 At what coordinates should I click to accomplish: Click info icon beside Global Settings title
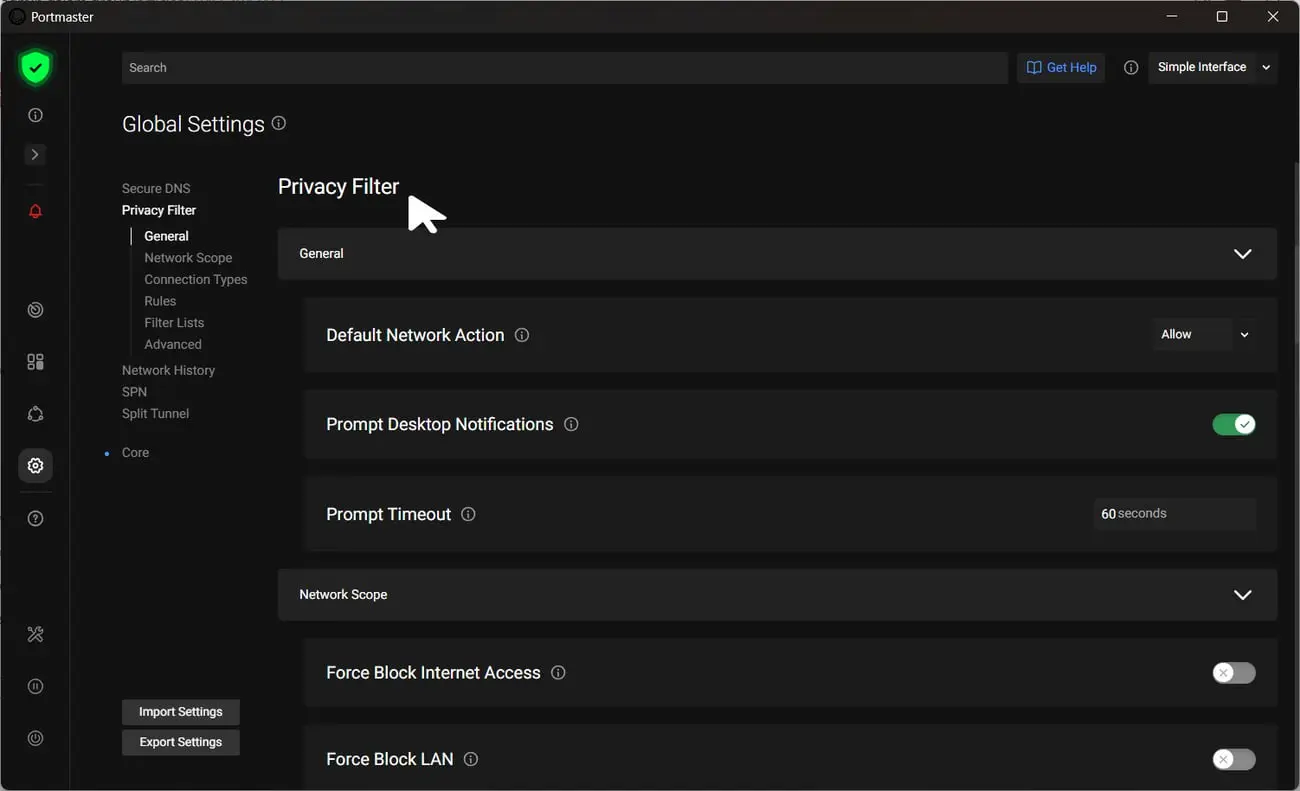[279, 123]
